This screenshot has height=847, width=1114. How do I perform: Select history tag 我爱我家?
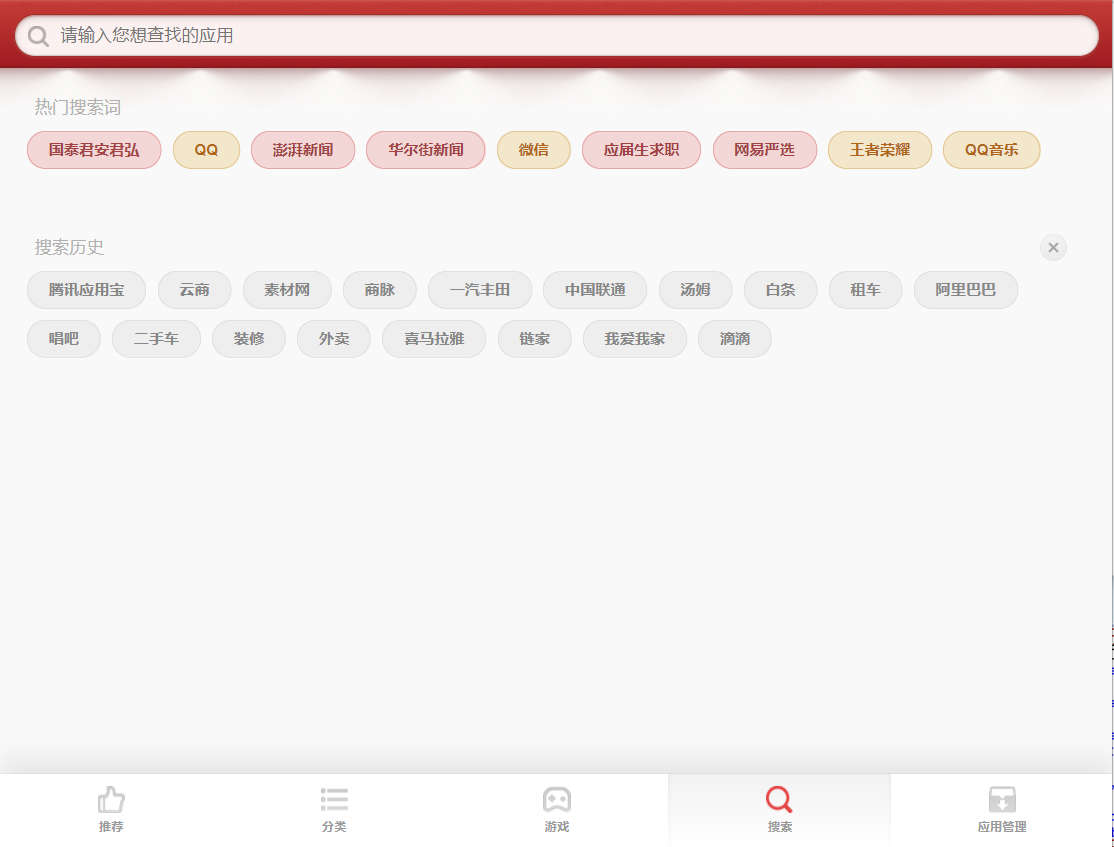tap(634, 339)
